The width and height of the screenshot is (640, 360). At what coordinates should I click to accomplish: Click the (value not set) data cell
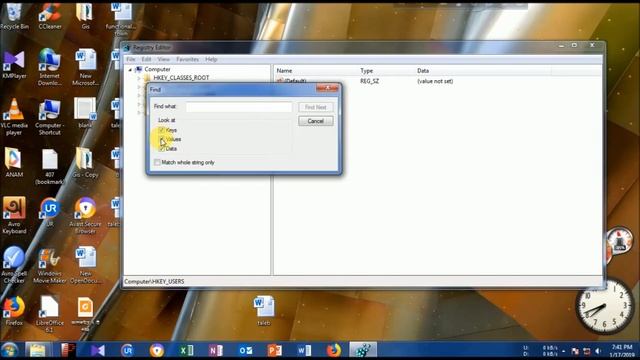(x=435, y=81)
